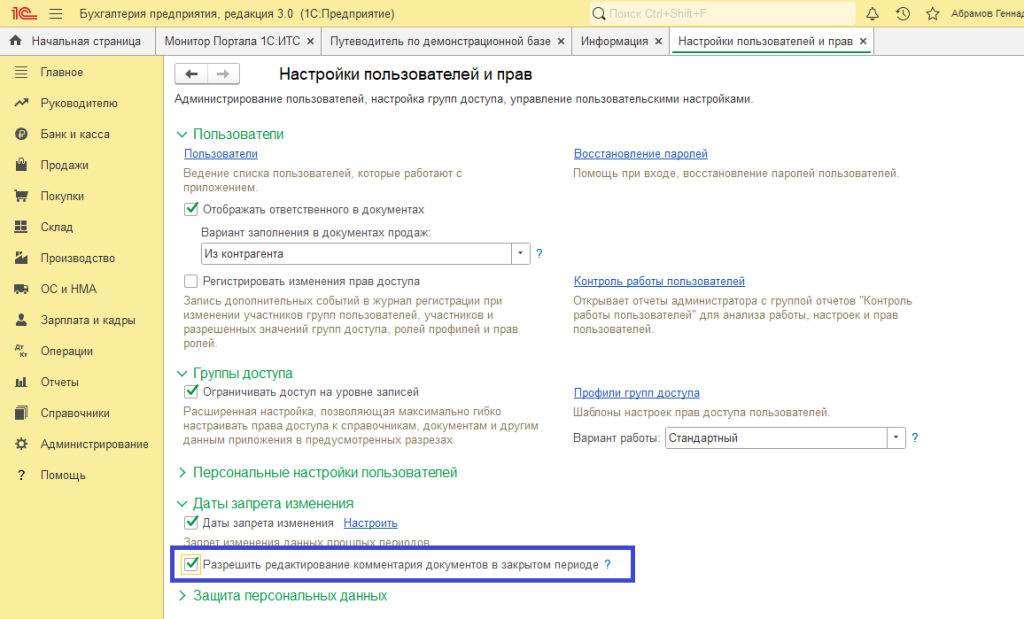Open Восстановление паролей link
The width and height of the screenshot is (1024, 619).
click(x=641, y=153)
